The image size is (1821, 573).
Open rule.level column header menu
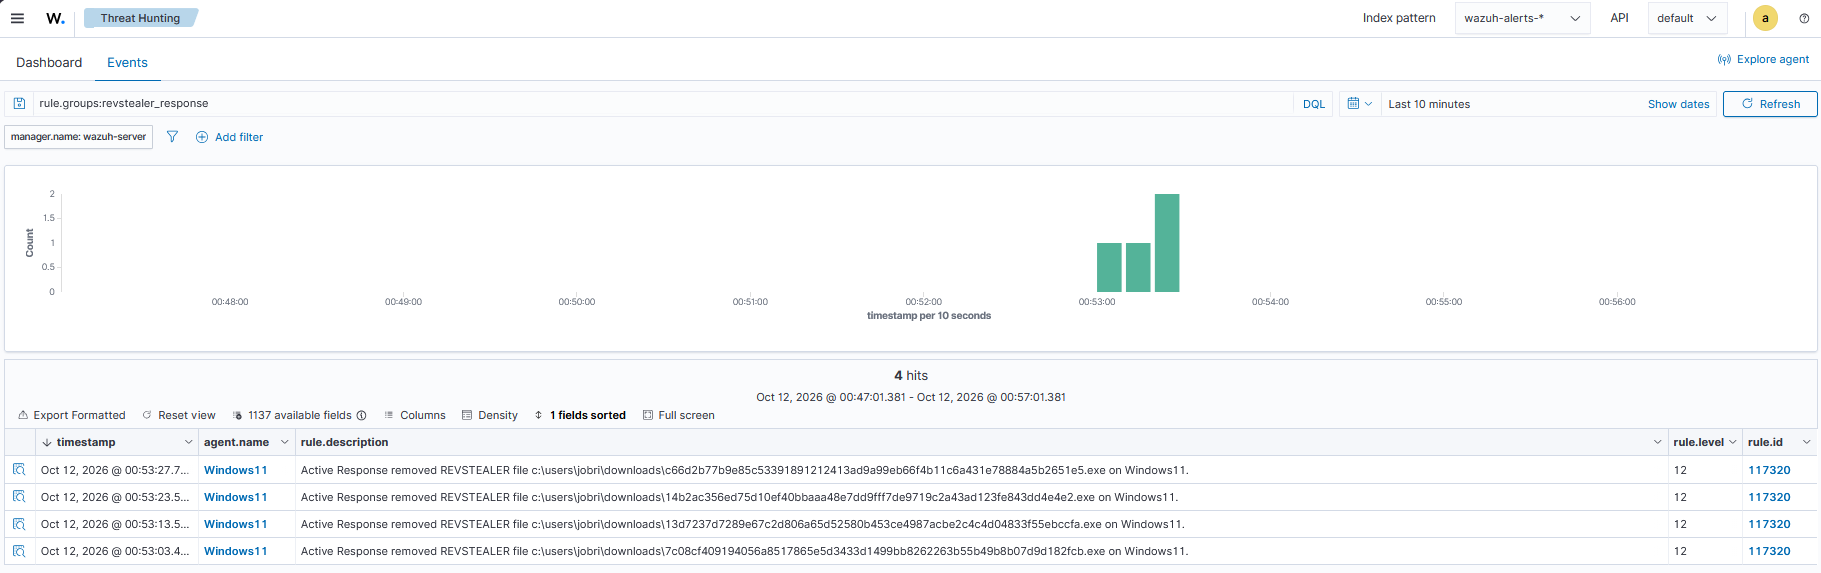pos(1732,442)
